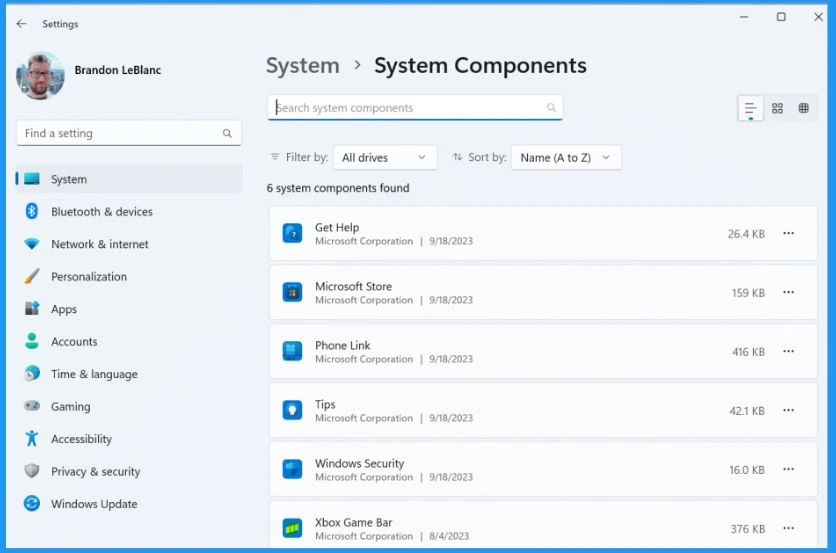Select the Microsoft Store title text
This screenshot has height=553, width=836.
click(353, 286)
